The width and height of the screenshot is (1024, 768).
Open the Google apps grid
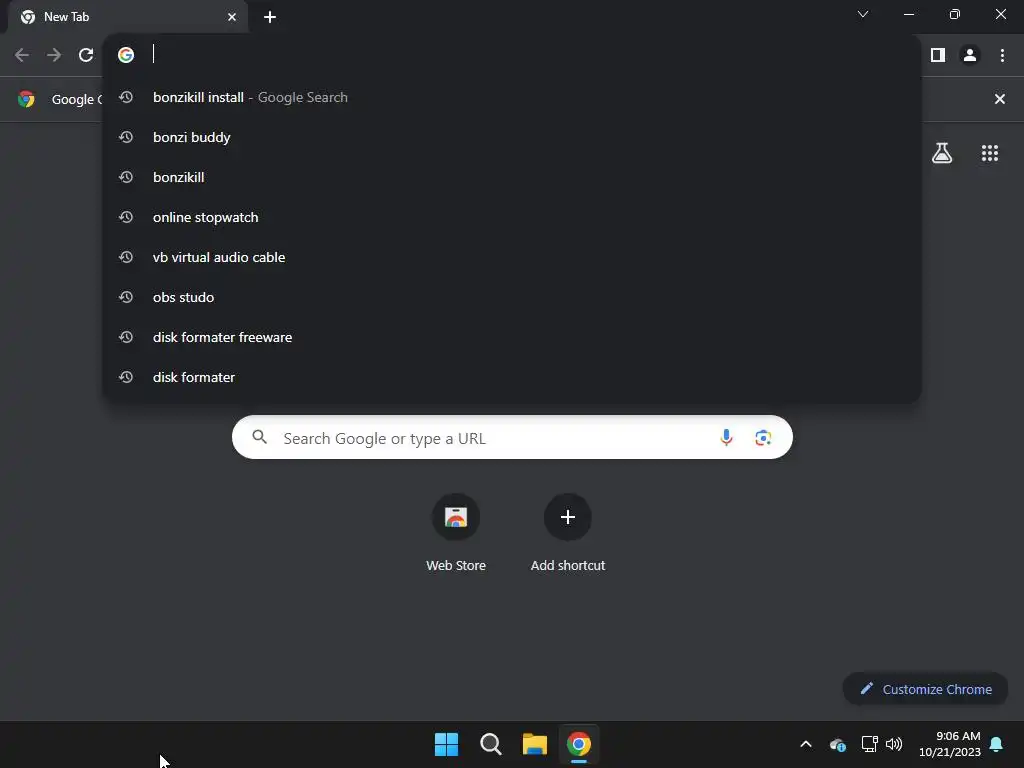[989, 153]
